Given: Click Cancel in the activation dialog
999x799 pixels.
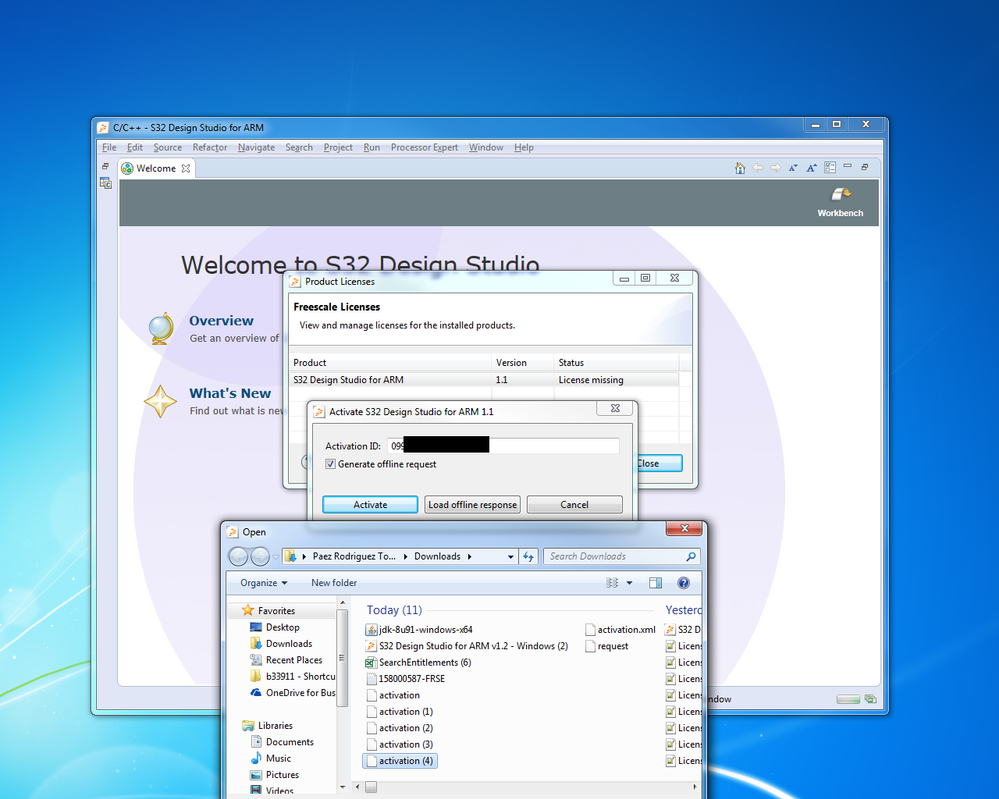Looking at the screenshot, I should point(574,505).
